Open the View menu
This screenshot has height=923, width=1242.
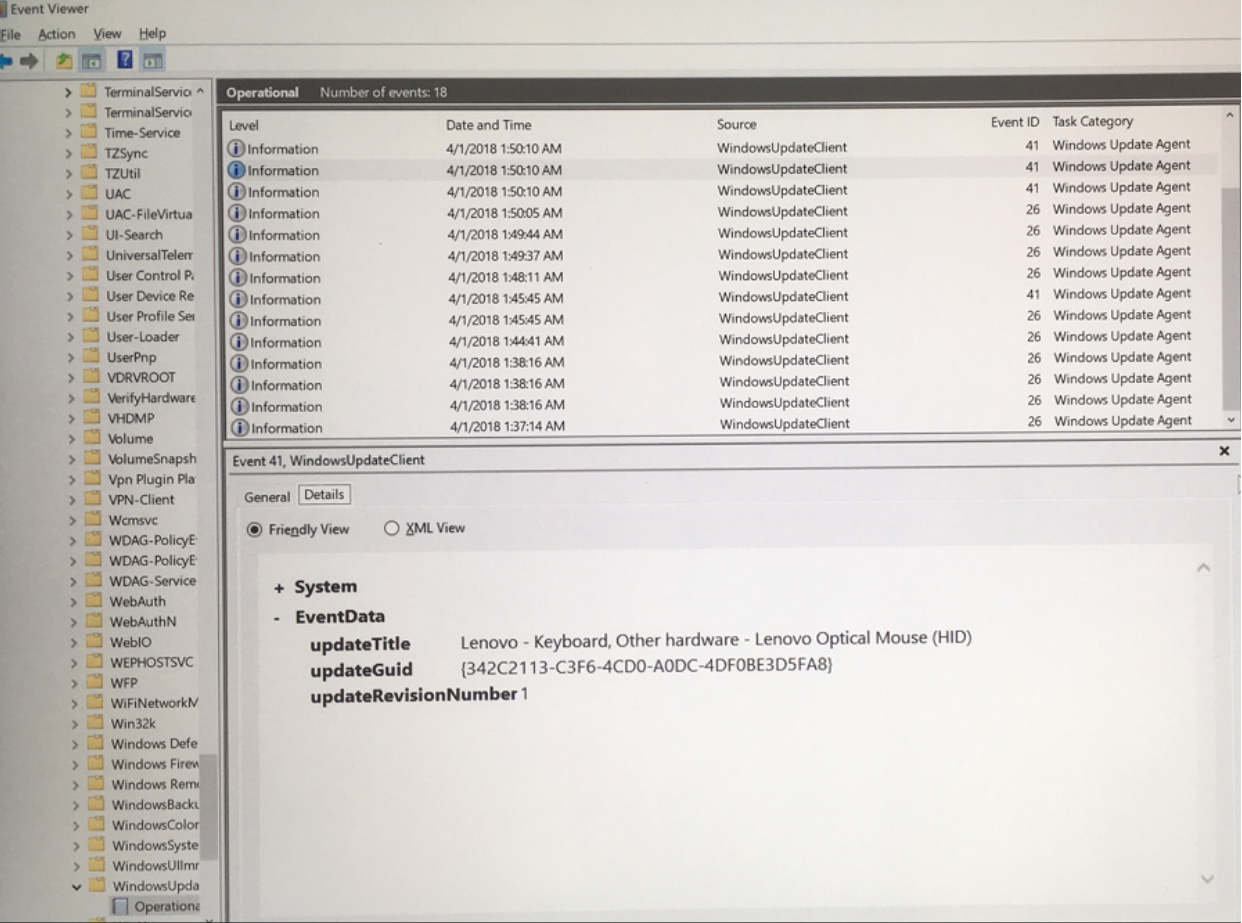point(107,33)
